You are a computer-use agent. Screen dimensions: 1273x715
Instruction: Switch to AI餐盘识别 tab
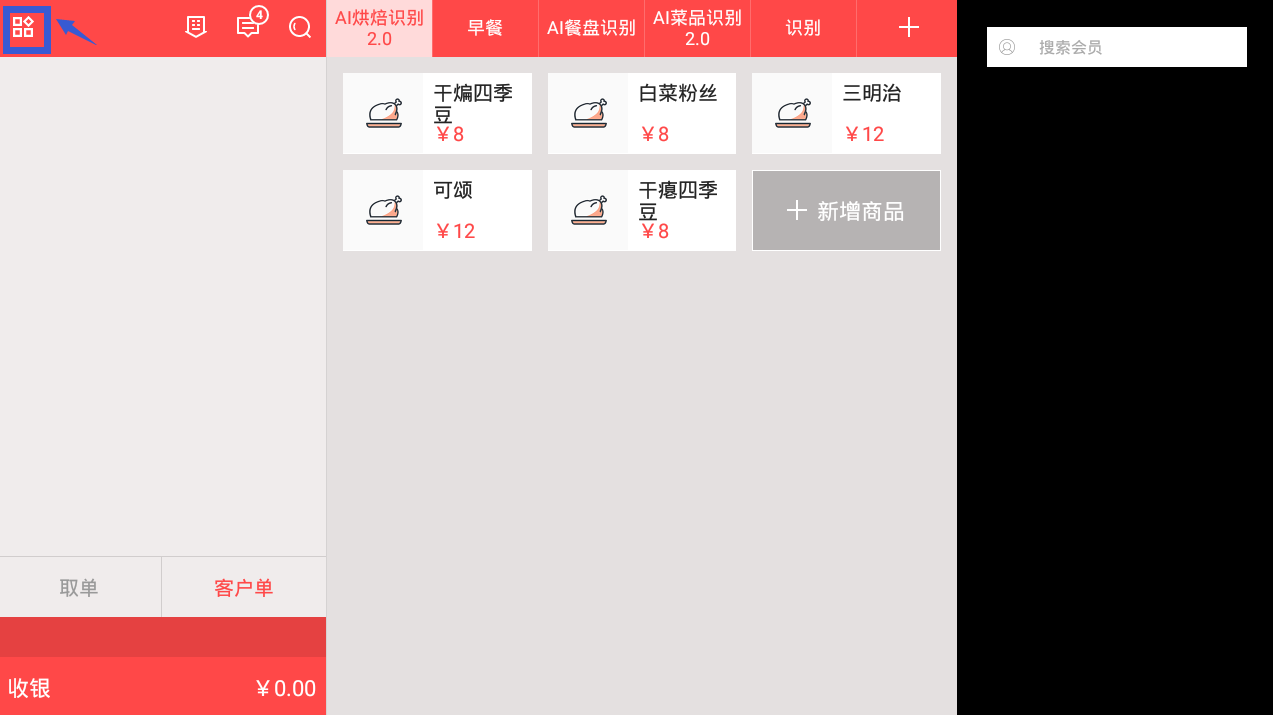pos(591,28)
